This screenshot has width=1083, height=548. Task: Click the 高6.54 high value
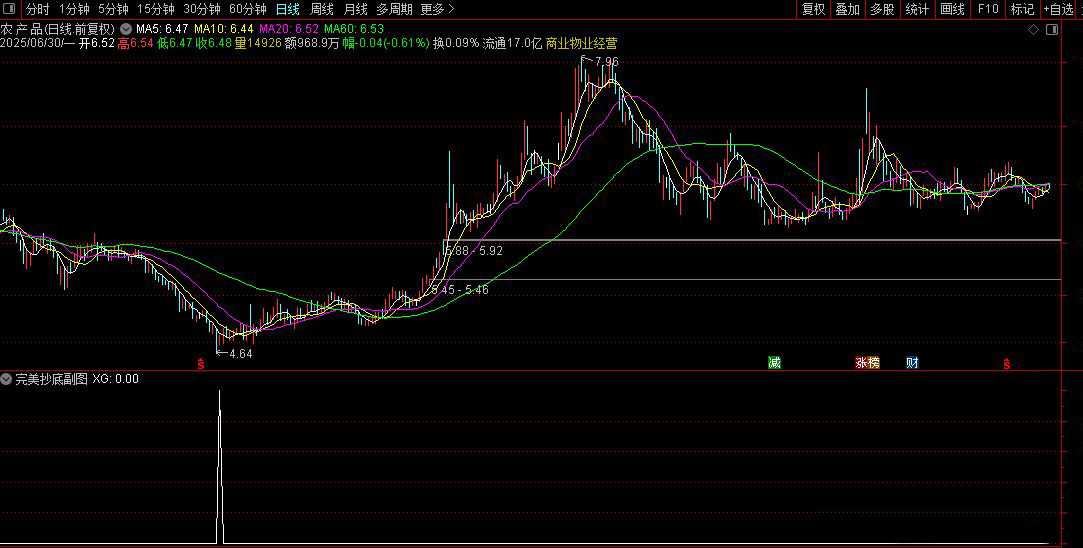click(x=135, y=43)
